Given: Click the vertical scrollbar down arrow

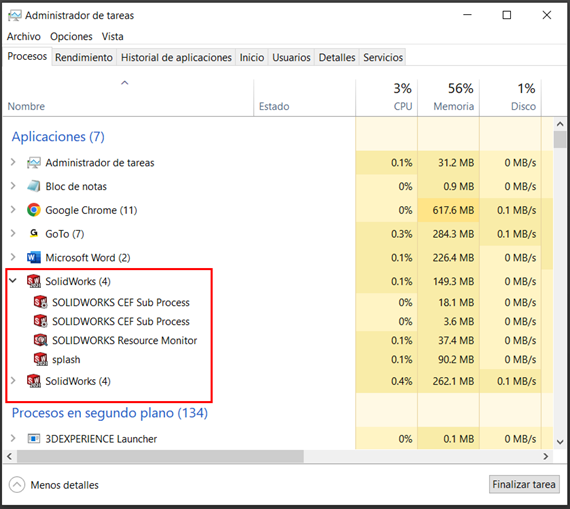Looking at the screenshot, I should (560, 442).
